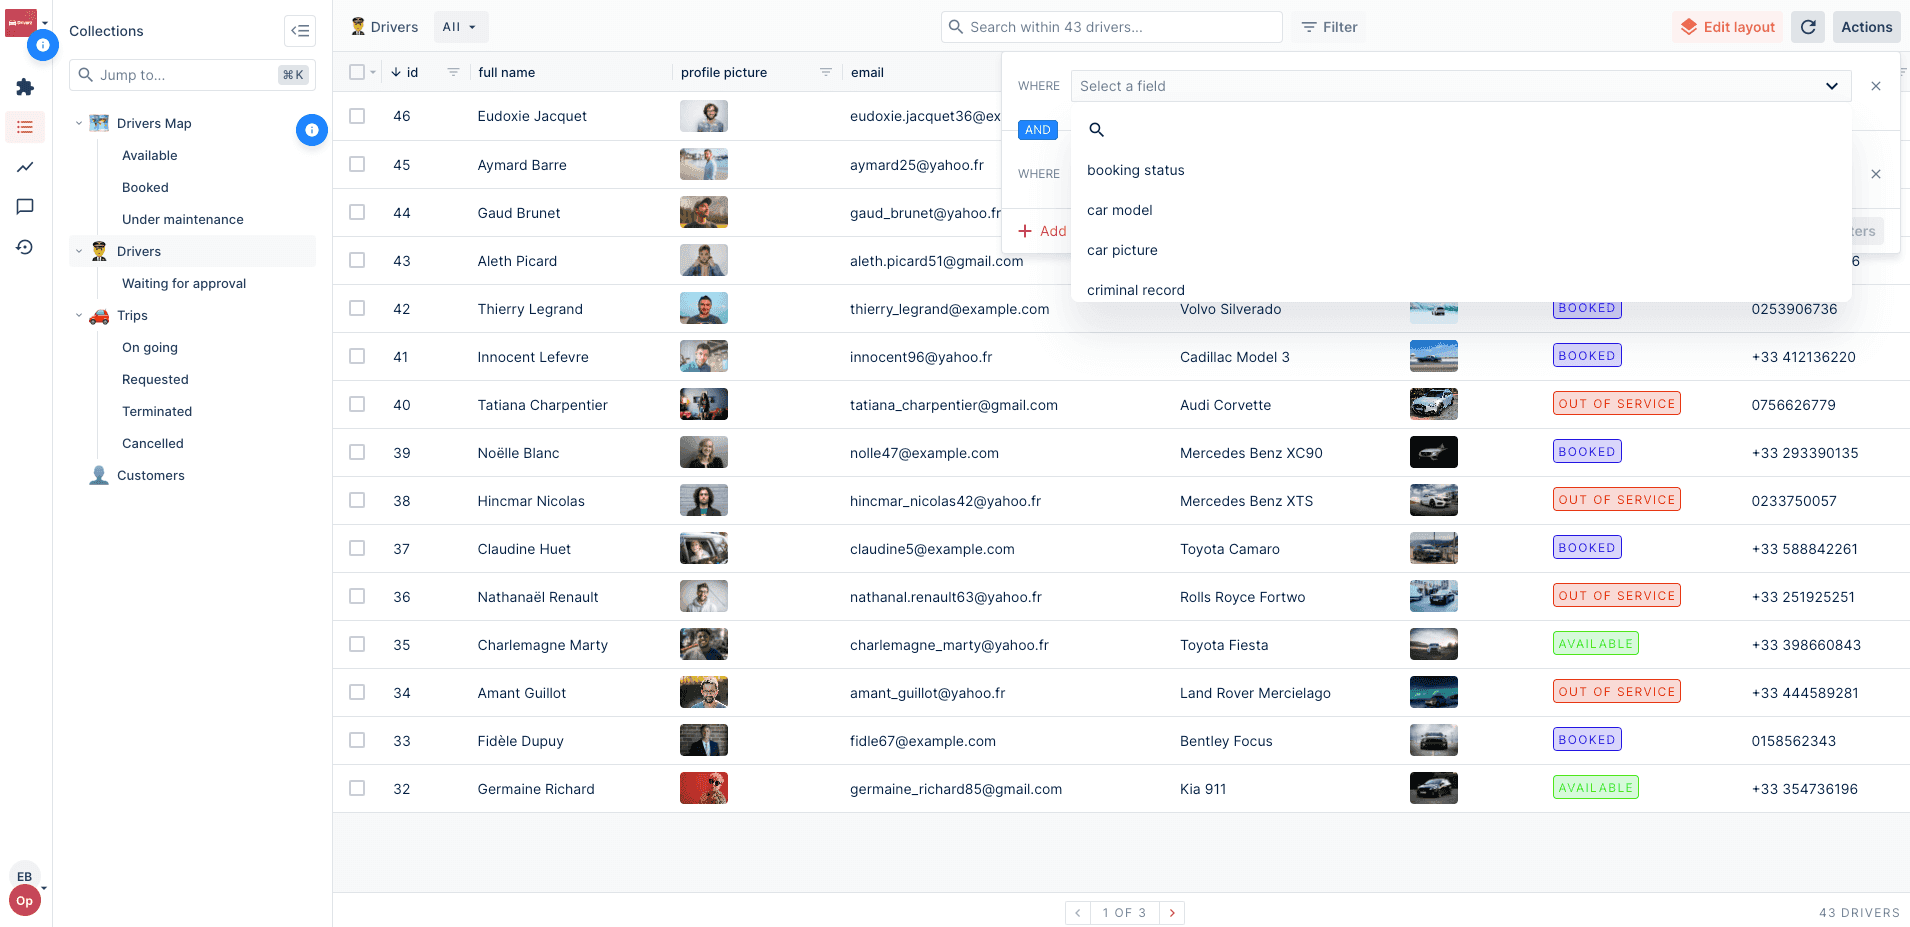Click the Jump to search field
1910x927 pixels.
coord(192,75)
